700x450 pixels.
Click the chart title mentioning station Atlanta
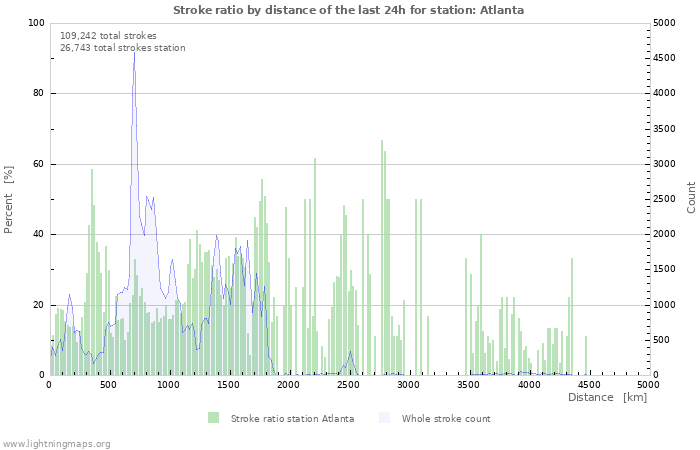pos(349,10)
